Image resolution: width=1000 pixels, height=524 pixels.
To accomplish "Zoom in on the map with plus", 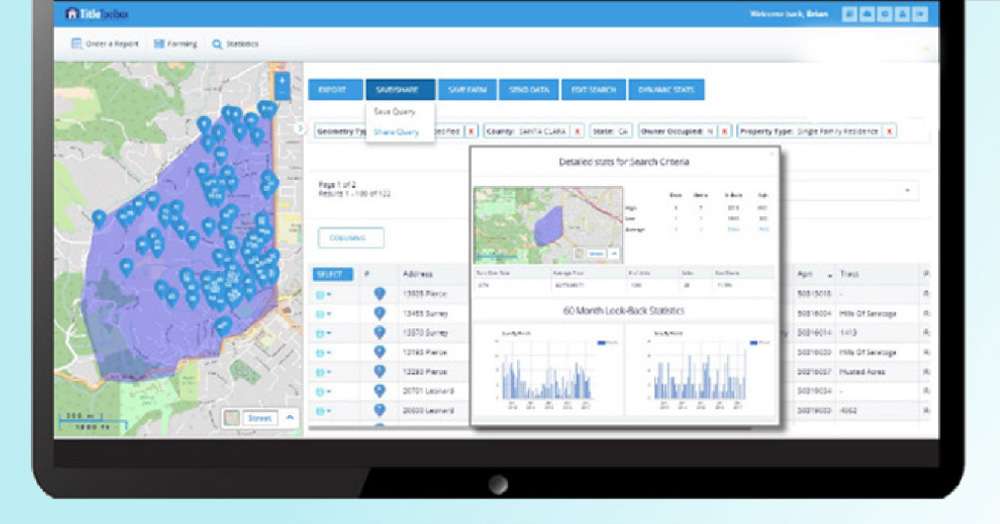I will (282, 80).
